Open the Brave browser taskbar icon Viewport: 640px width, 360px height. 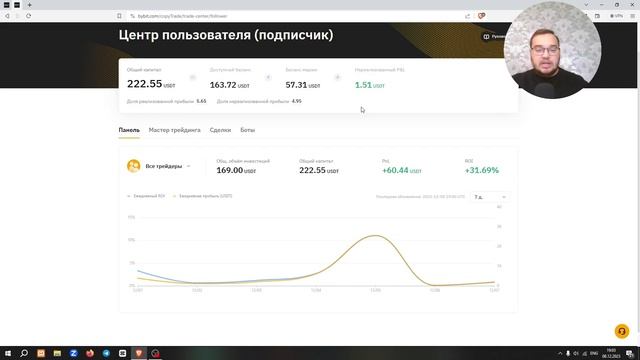tap(139, 353)
